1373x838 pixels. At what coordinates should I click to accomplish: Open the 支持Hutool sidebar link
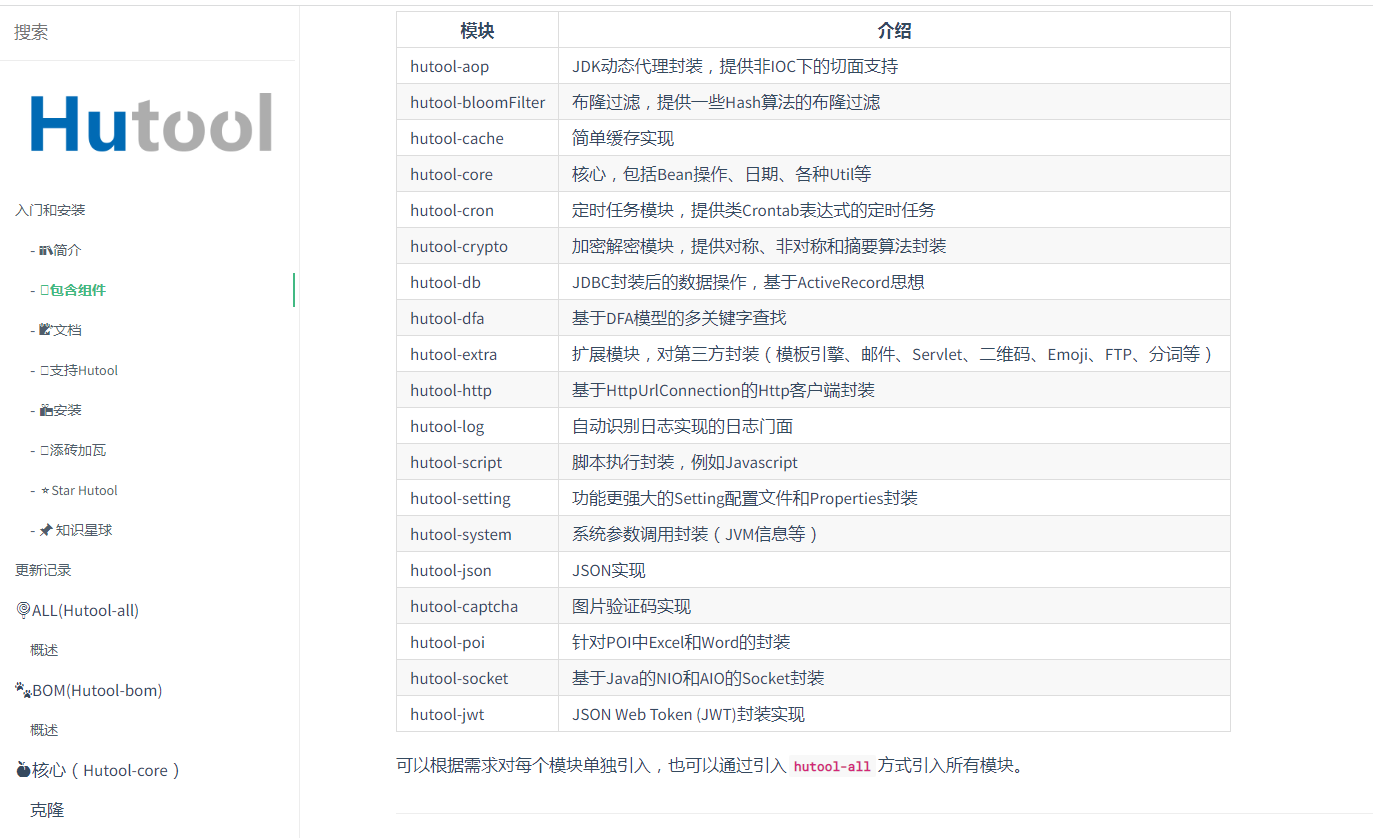click(79, 370)
